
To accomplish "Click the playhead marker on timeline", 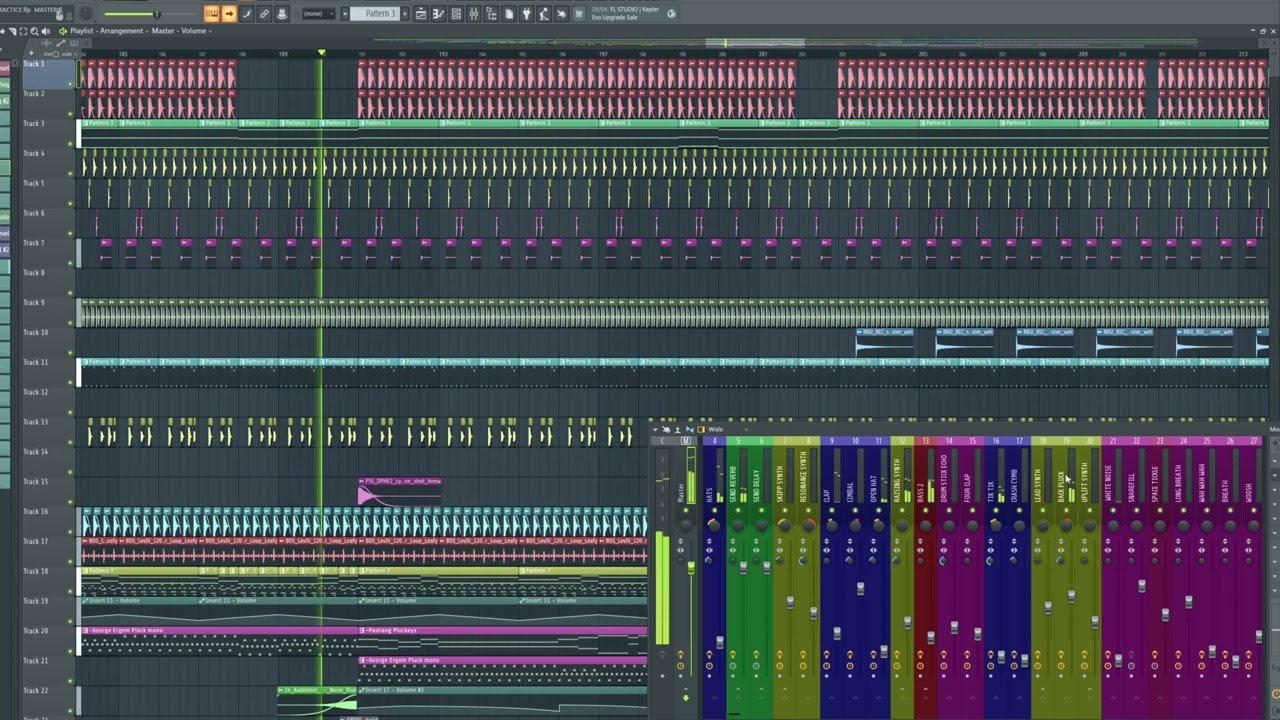I will 321,52.
